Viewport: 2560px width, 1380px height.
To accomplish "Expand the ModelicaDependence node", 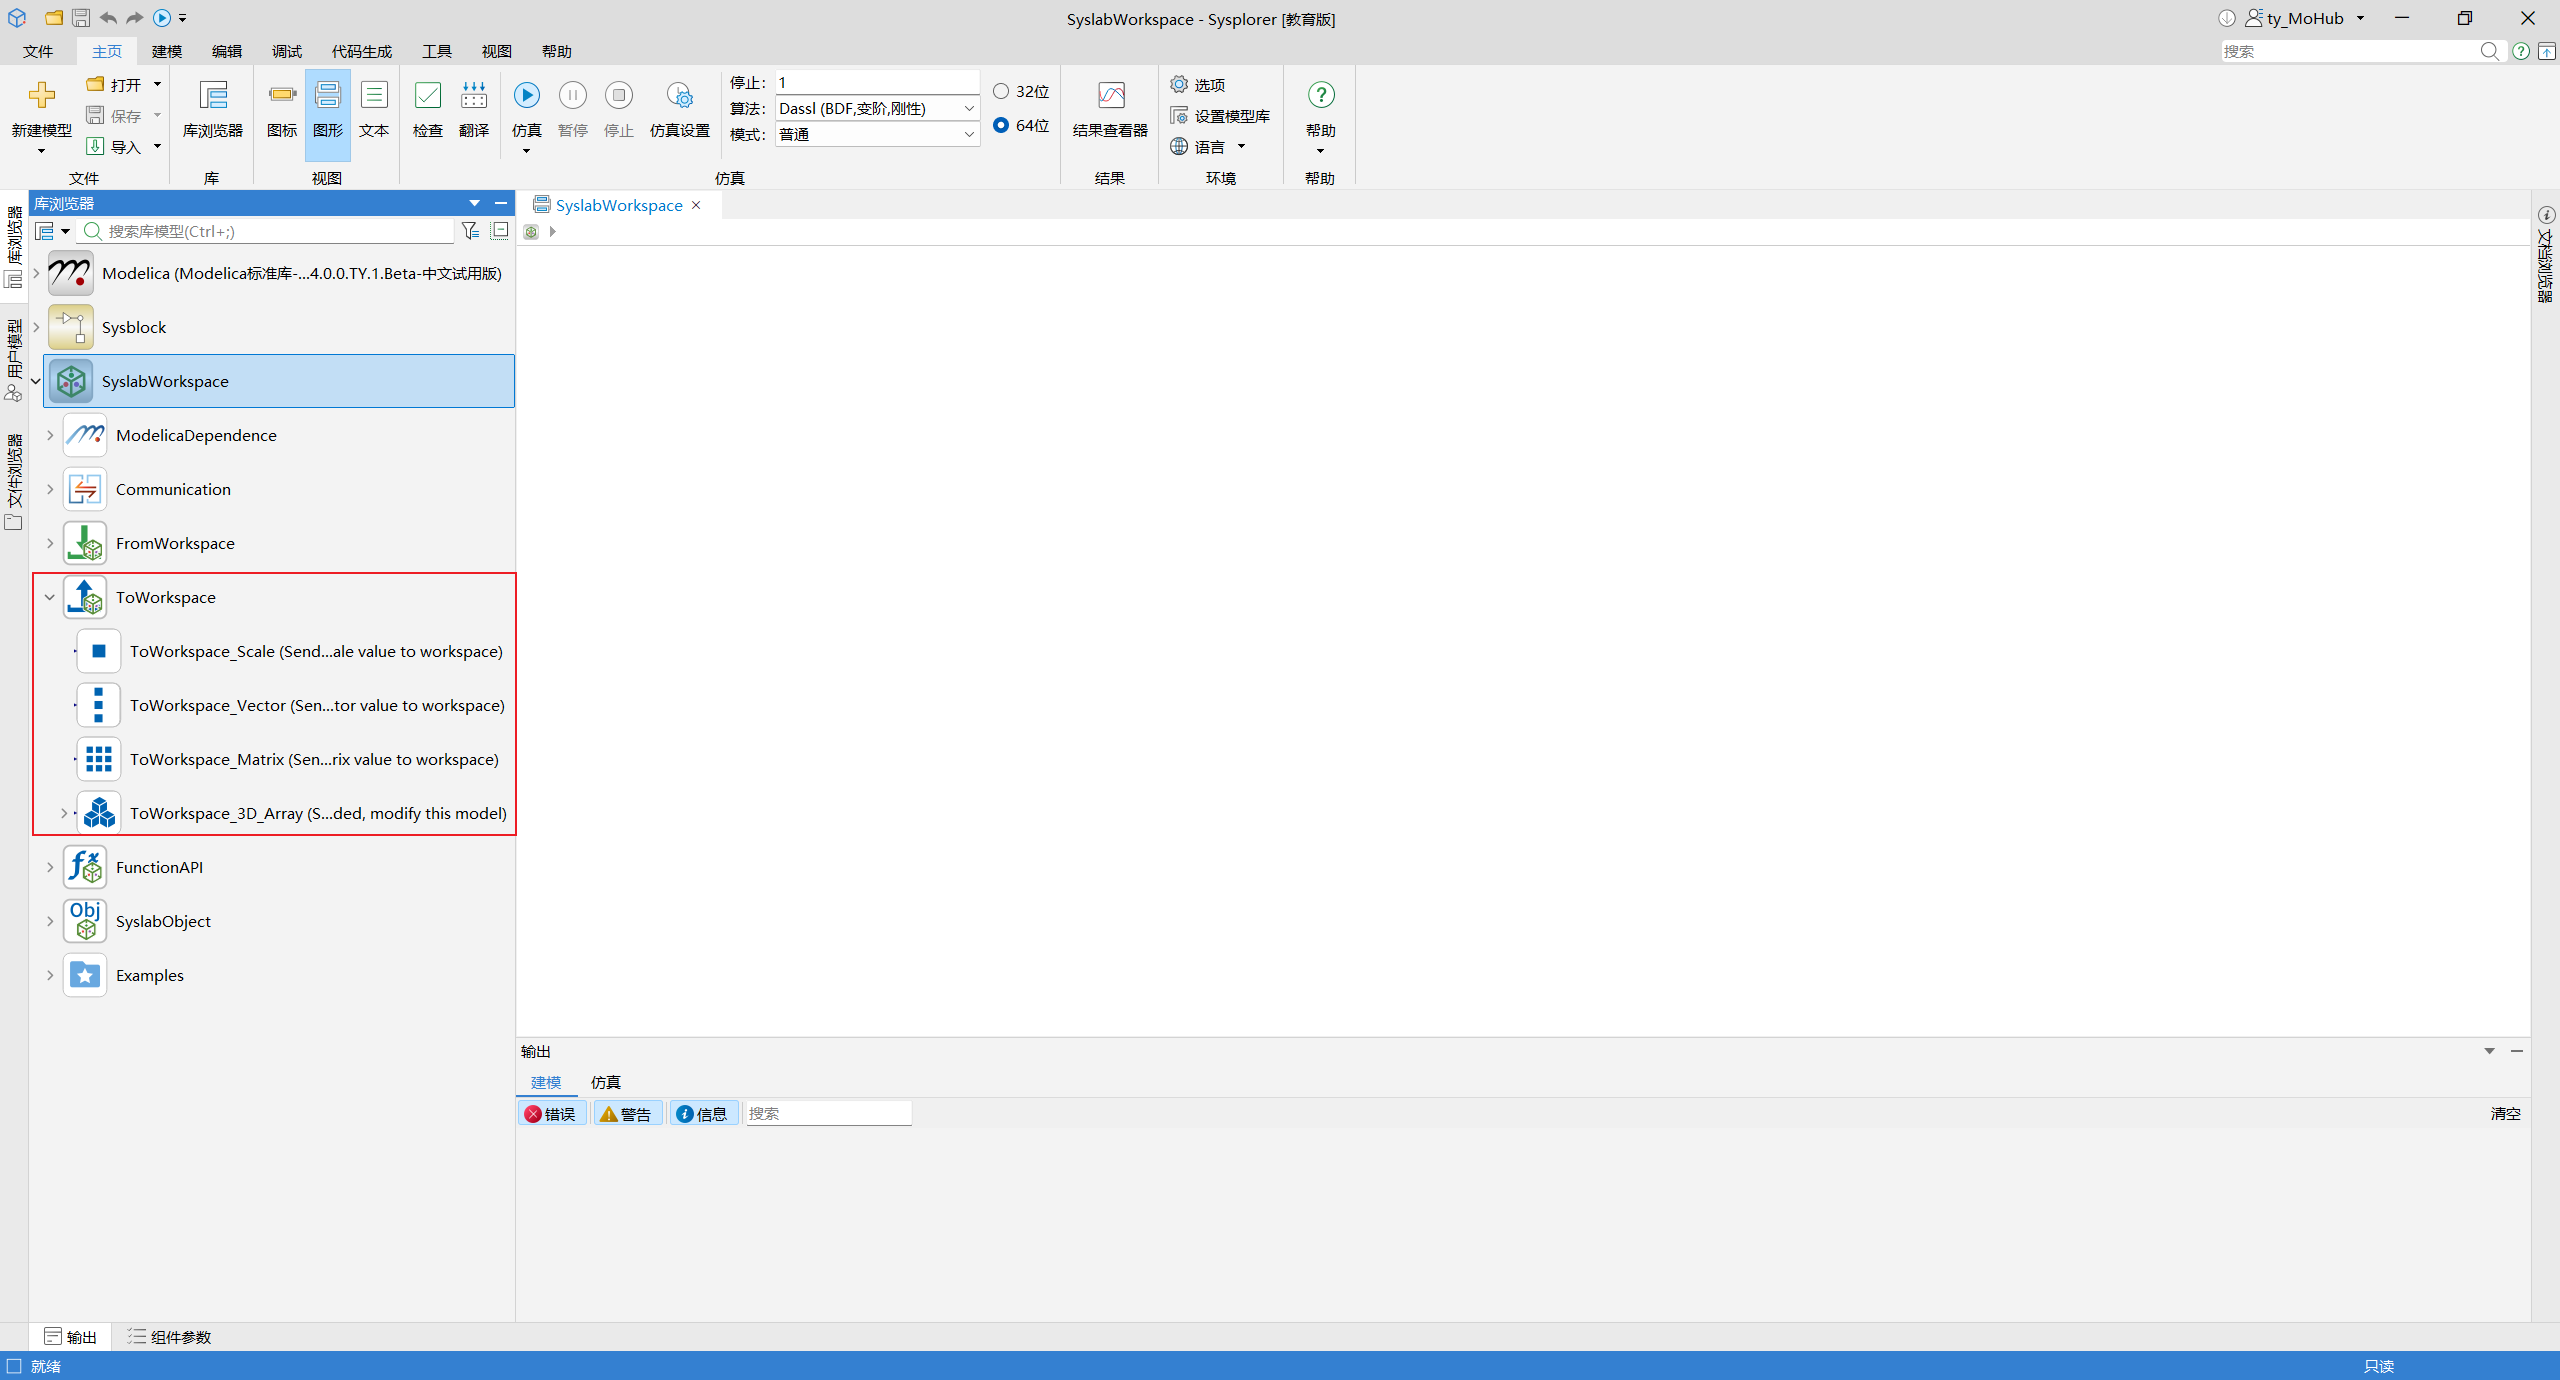I will (x=50, y=435).
